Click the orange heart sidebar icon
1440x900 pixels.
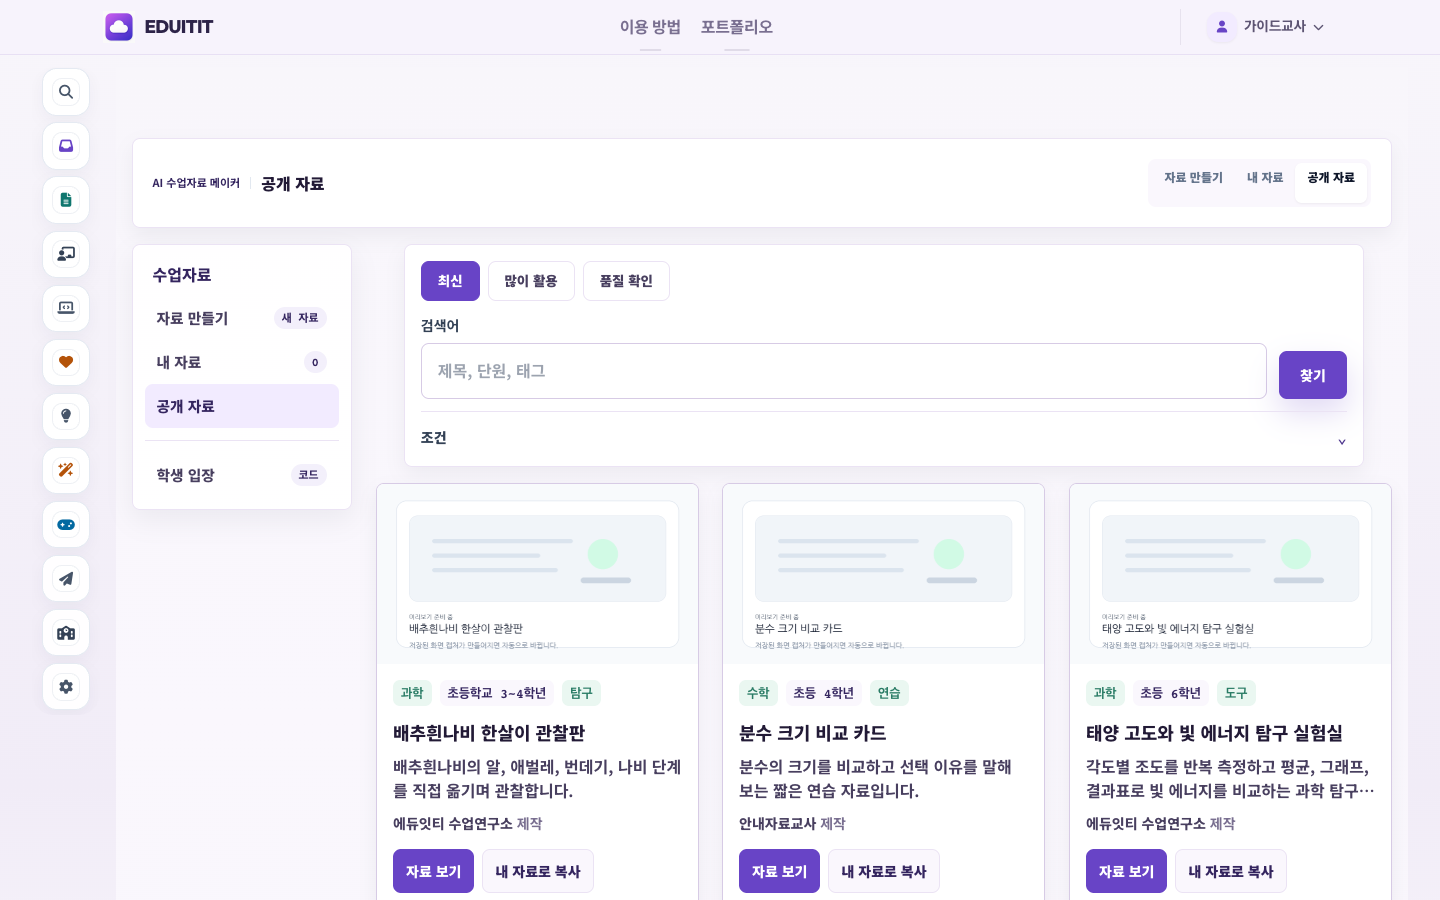coord(66,362)
